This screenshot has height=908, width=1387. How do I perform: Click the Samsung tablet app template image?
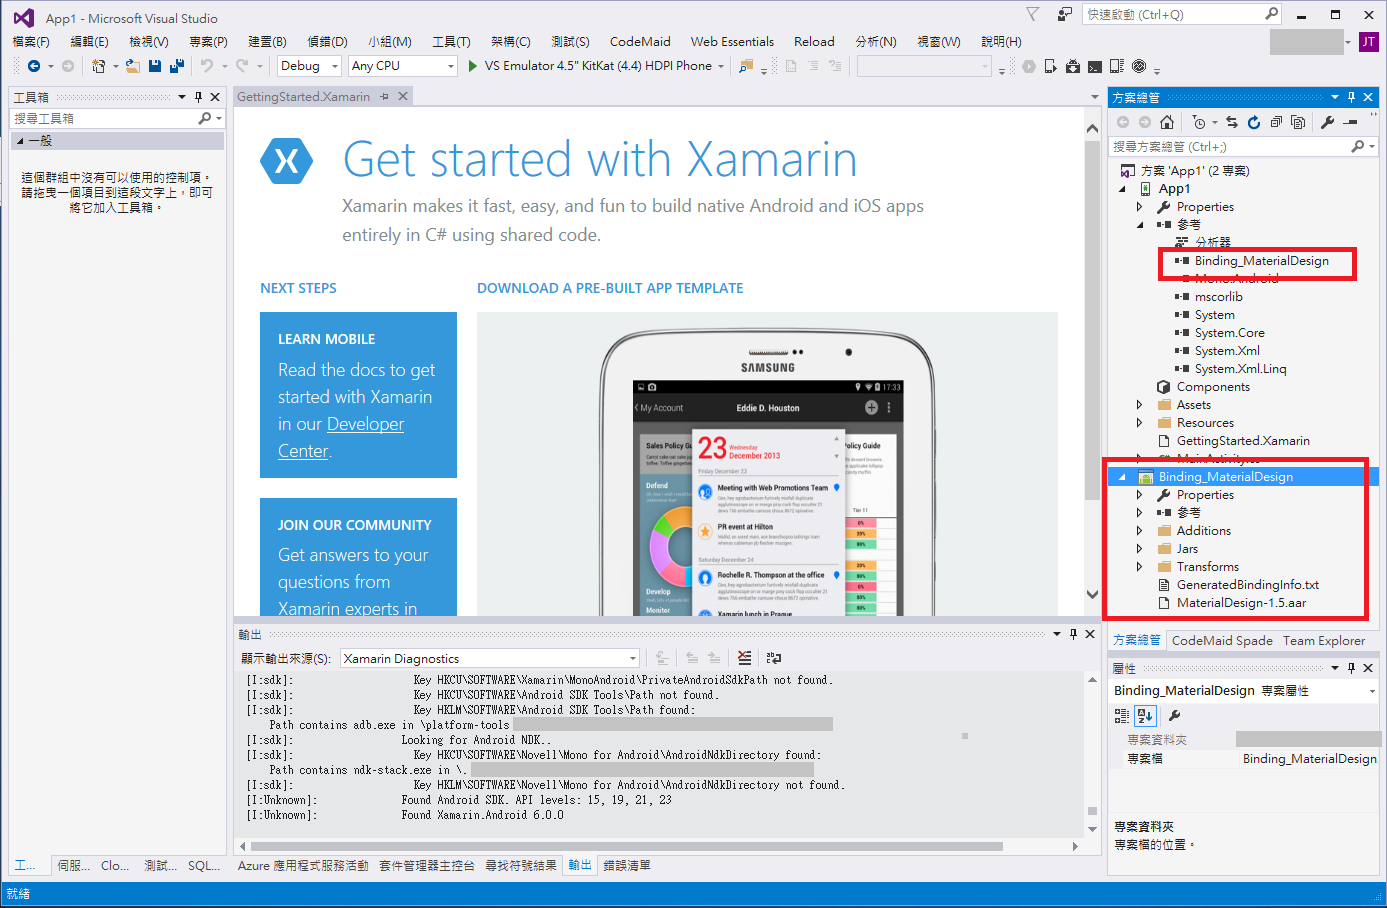click(x=767, y=464)
